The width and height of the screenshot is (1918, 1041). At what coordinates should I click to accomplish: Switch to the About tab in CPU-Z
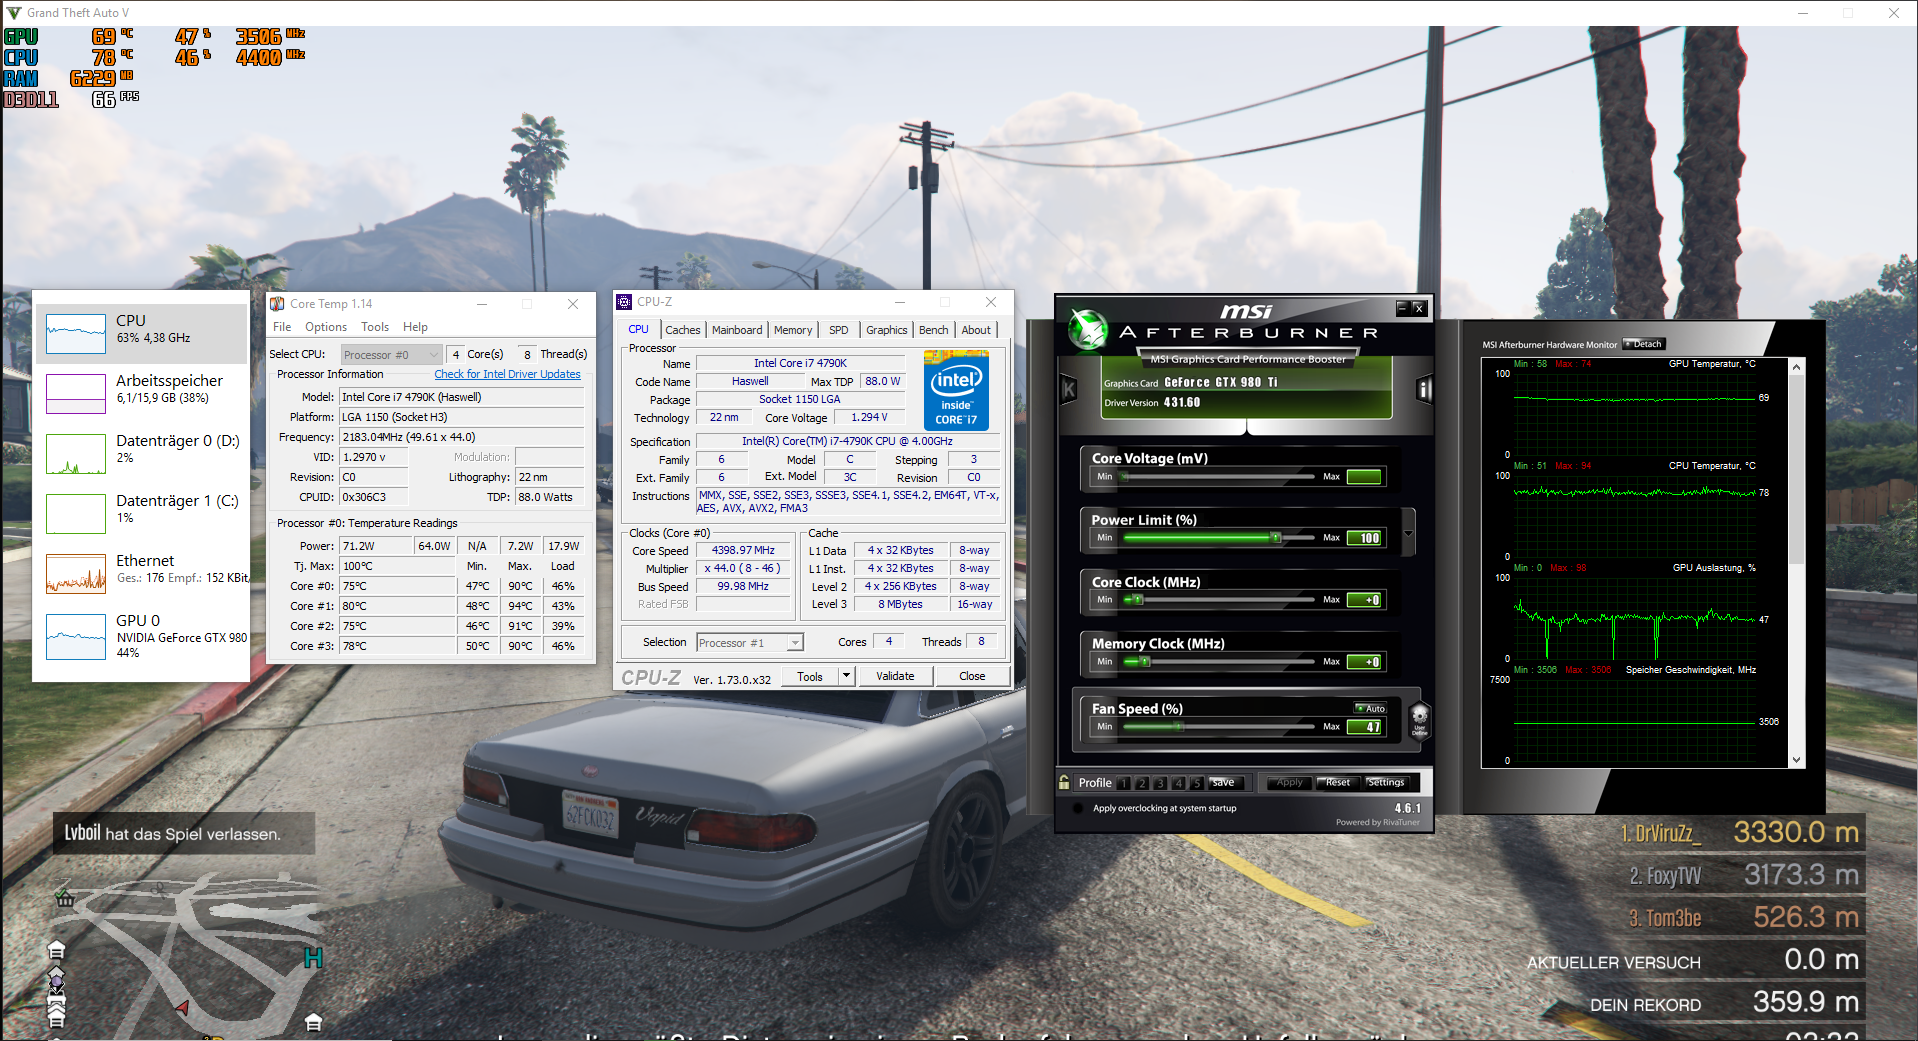tap(976, 330)
